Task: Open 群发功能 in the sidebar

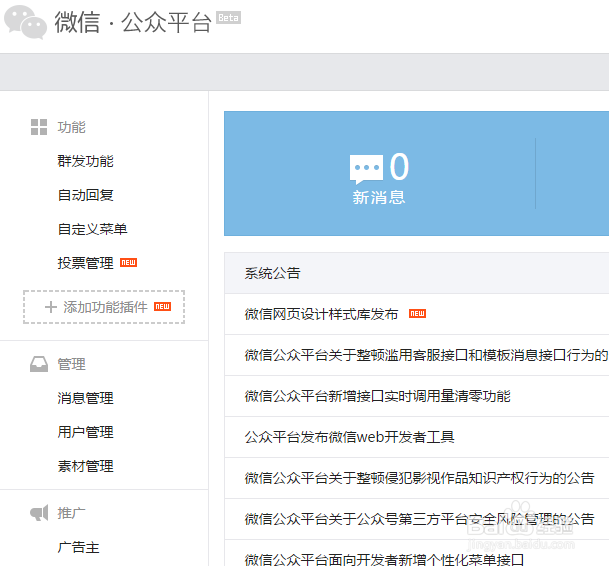Action: pyautogui.click(x=85, y=161)
